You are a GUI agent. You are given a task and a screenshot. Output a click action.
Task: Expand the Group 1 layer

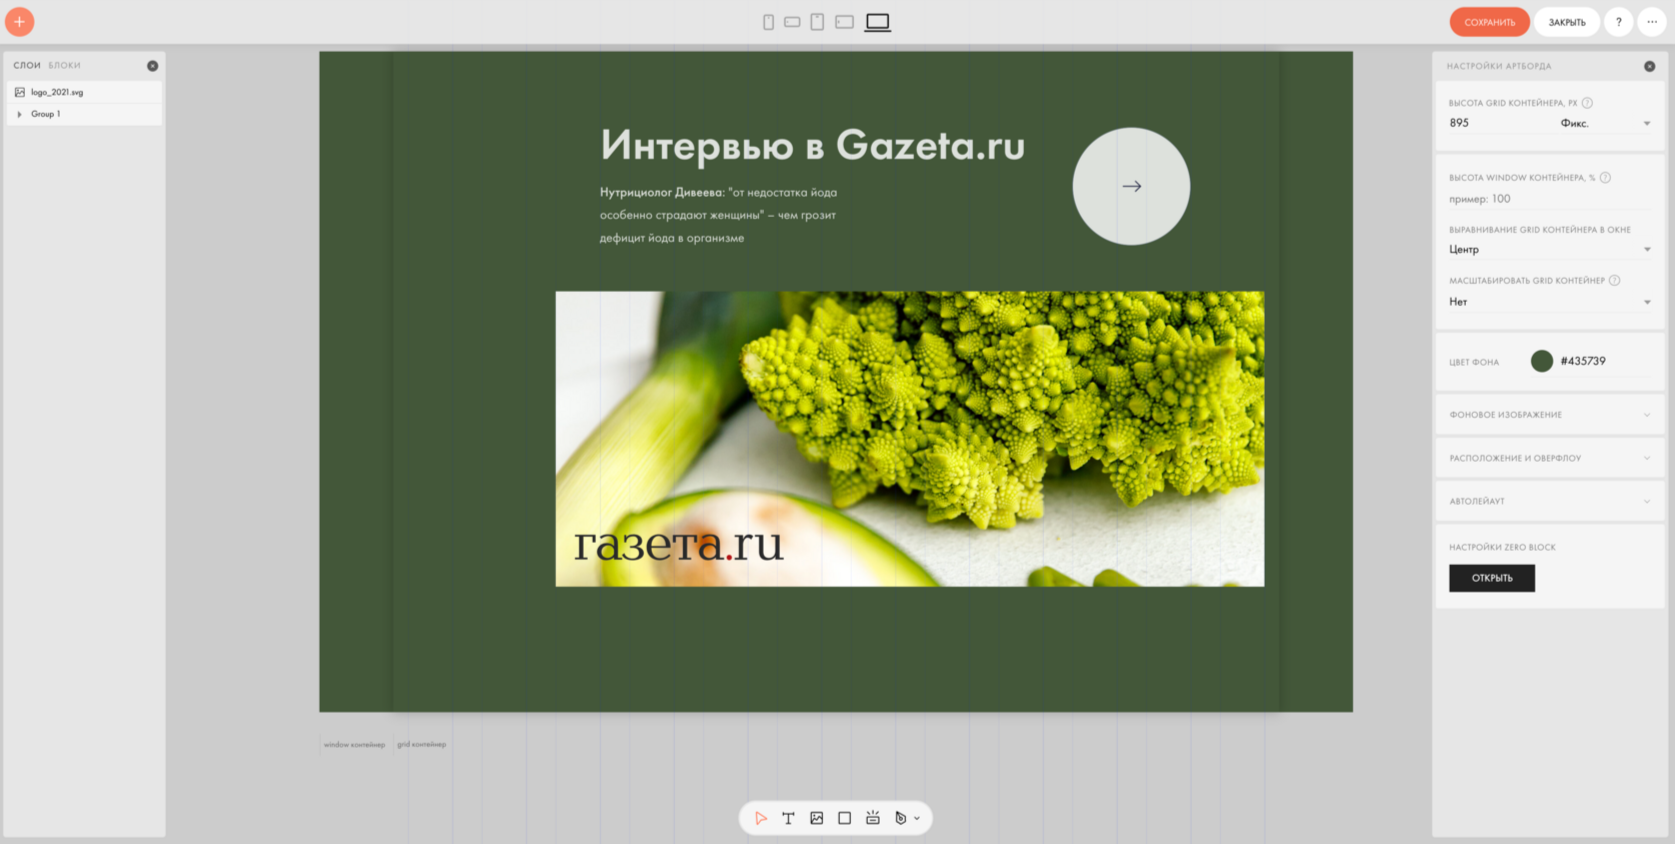(19, 114)
